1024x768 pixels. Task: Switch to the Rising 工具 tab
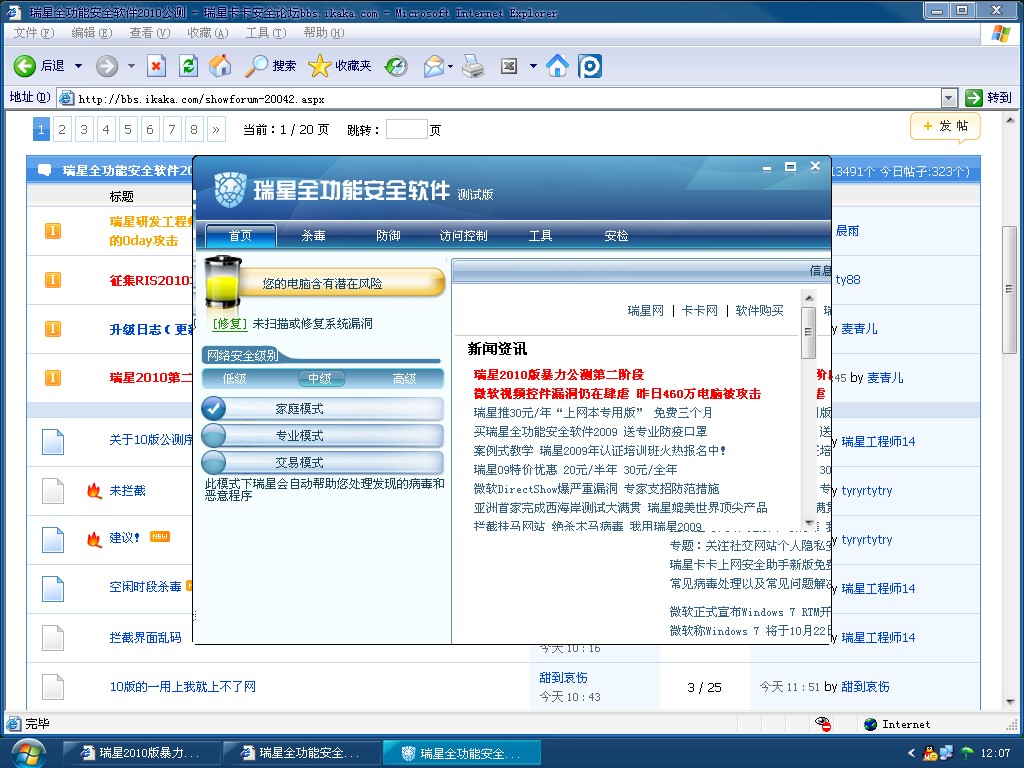[540, 236]
